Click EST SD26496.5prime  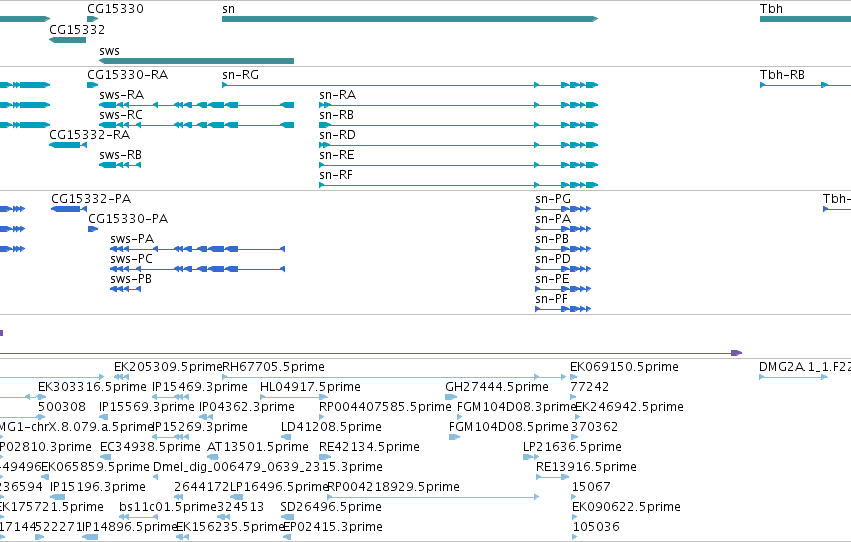287,518
